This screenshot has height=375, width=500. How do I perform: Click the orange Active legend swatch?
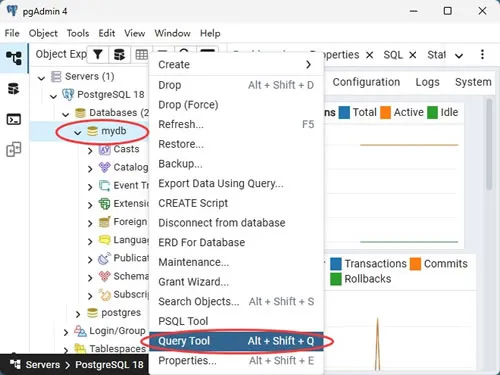[385, 113]
